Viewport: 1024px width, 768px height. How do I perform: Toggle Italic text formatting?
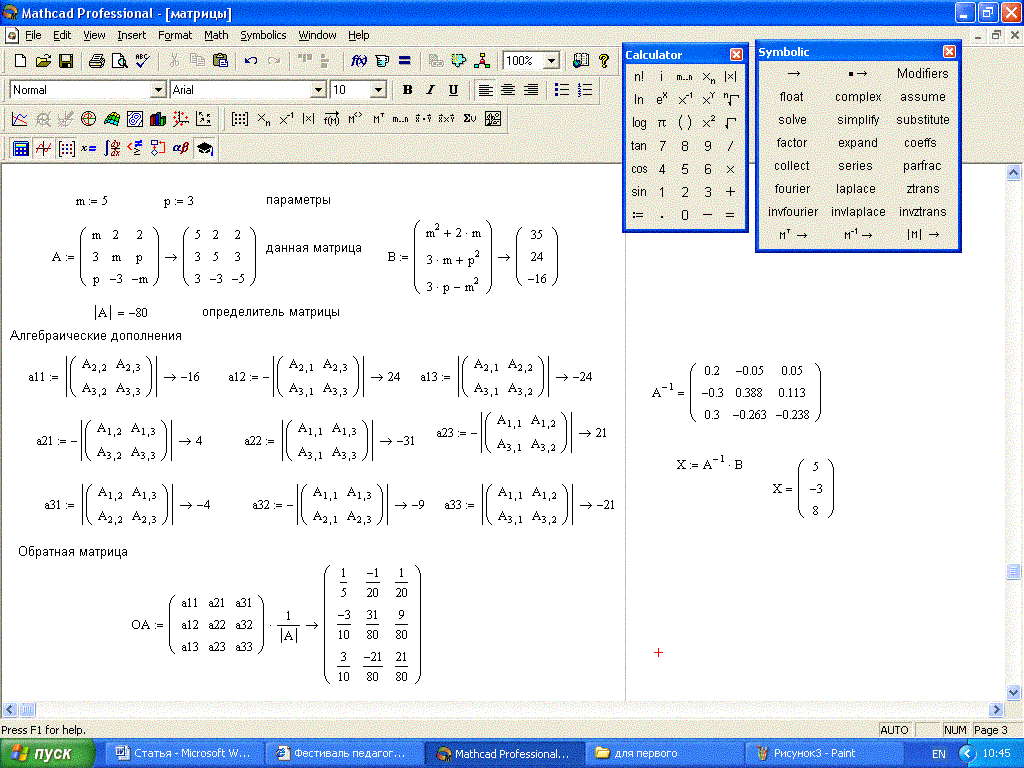coord(430,90)
